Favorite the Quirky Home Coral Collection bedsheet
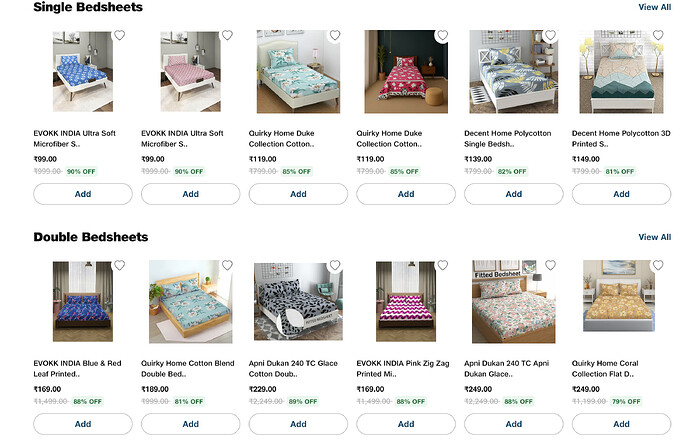Image resolution: width=690 pixels, height=444 pixels. tap(657, 265)
